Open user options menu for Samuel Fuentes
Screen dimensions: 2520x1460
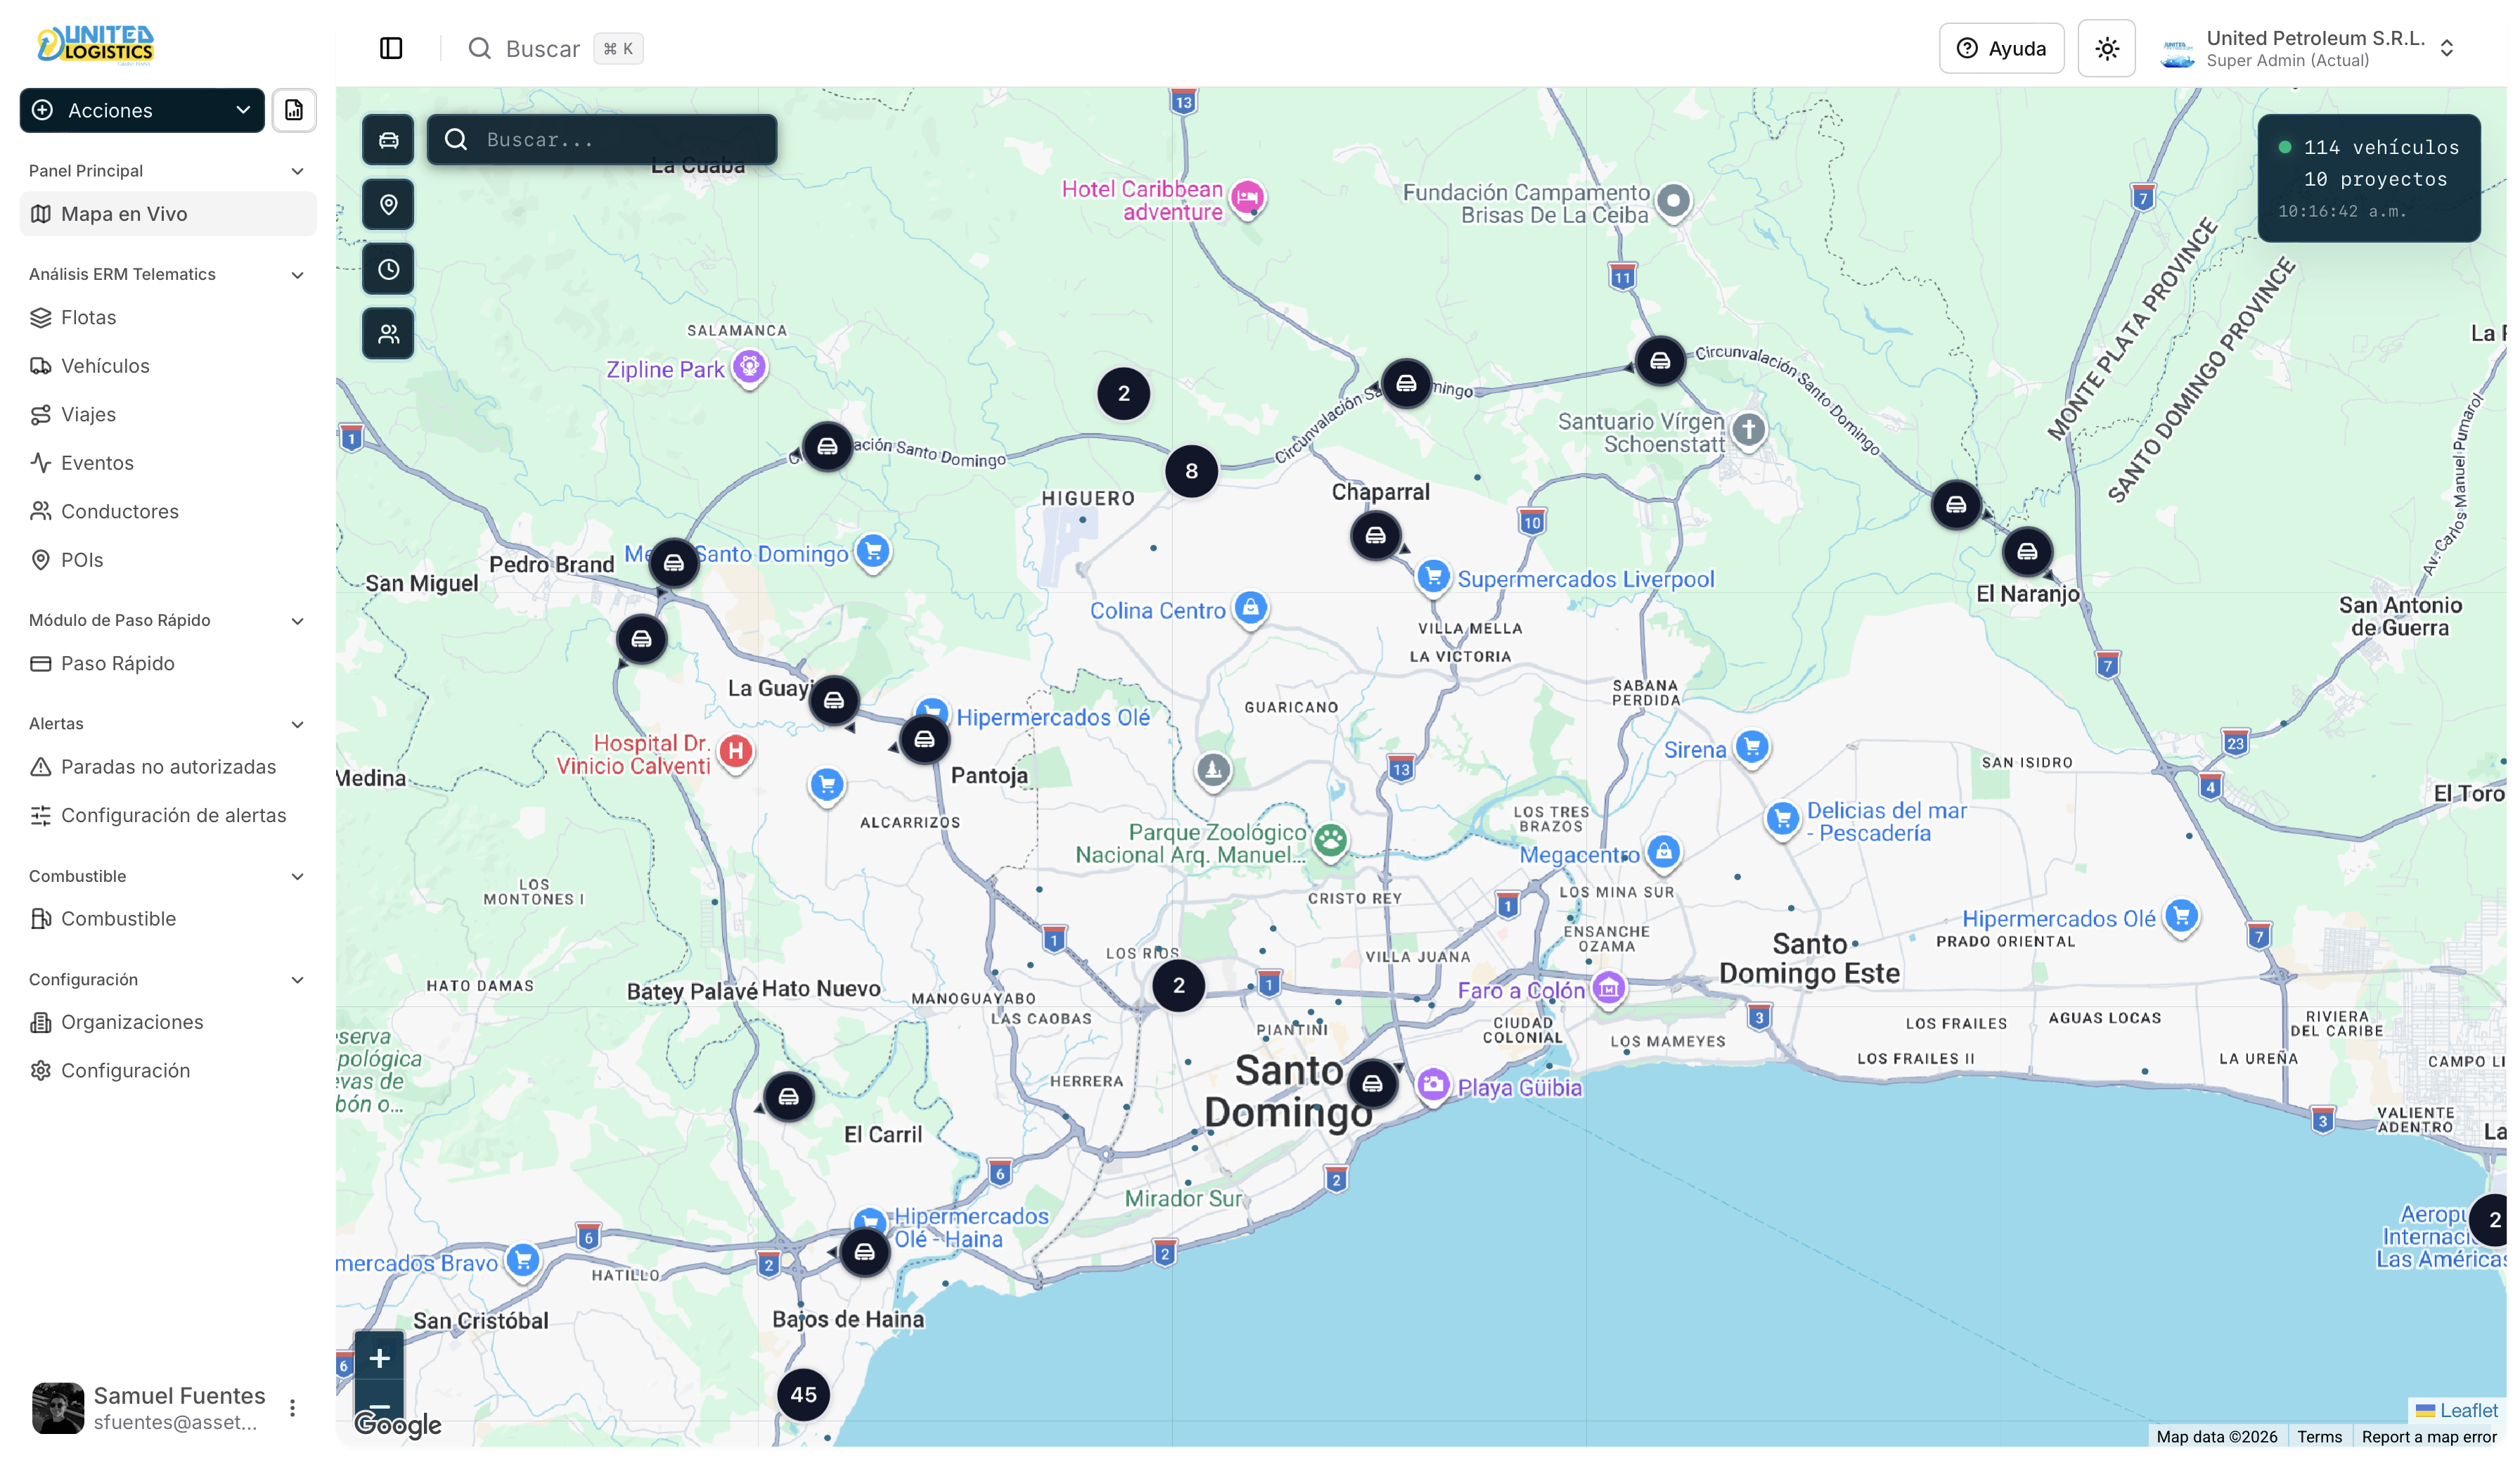(x=292, y=1408)
